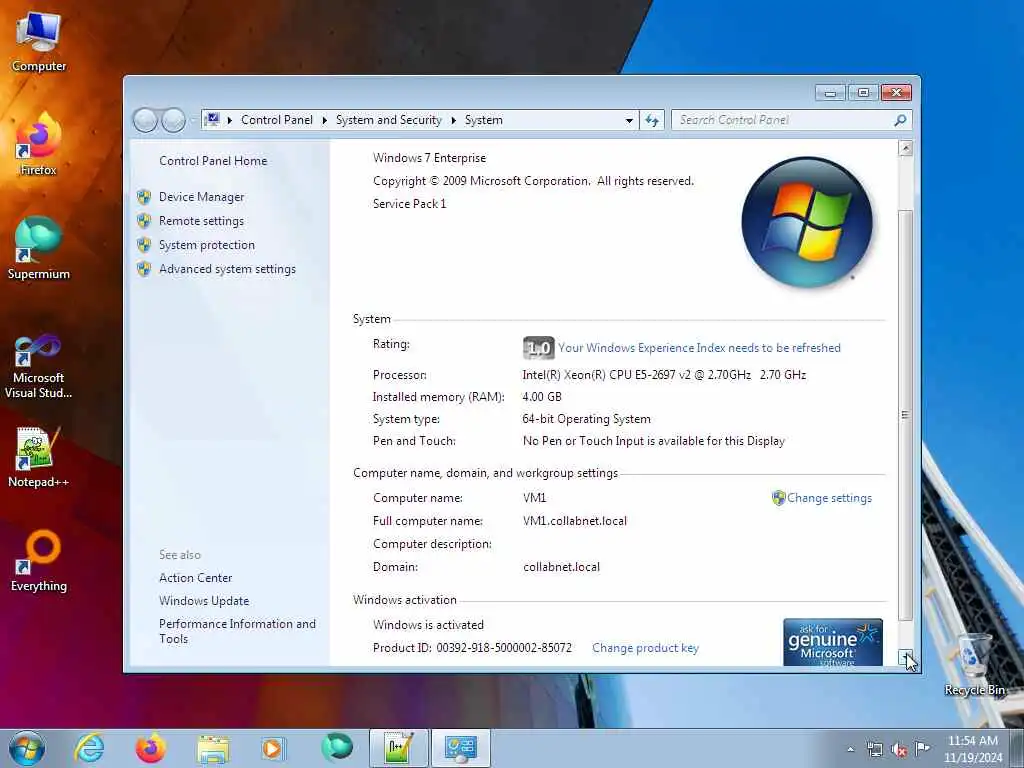Viewport: 1024px width, 768px height.
Task: Switch to Notepad++ on the taskbar
Action: (398, 748)
